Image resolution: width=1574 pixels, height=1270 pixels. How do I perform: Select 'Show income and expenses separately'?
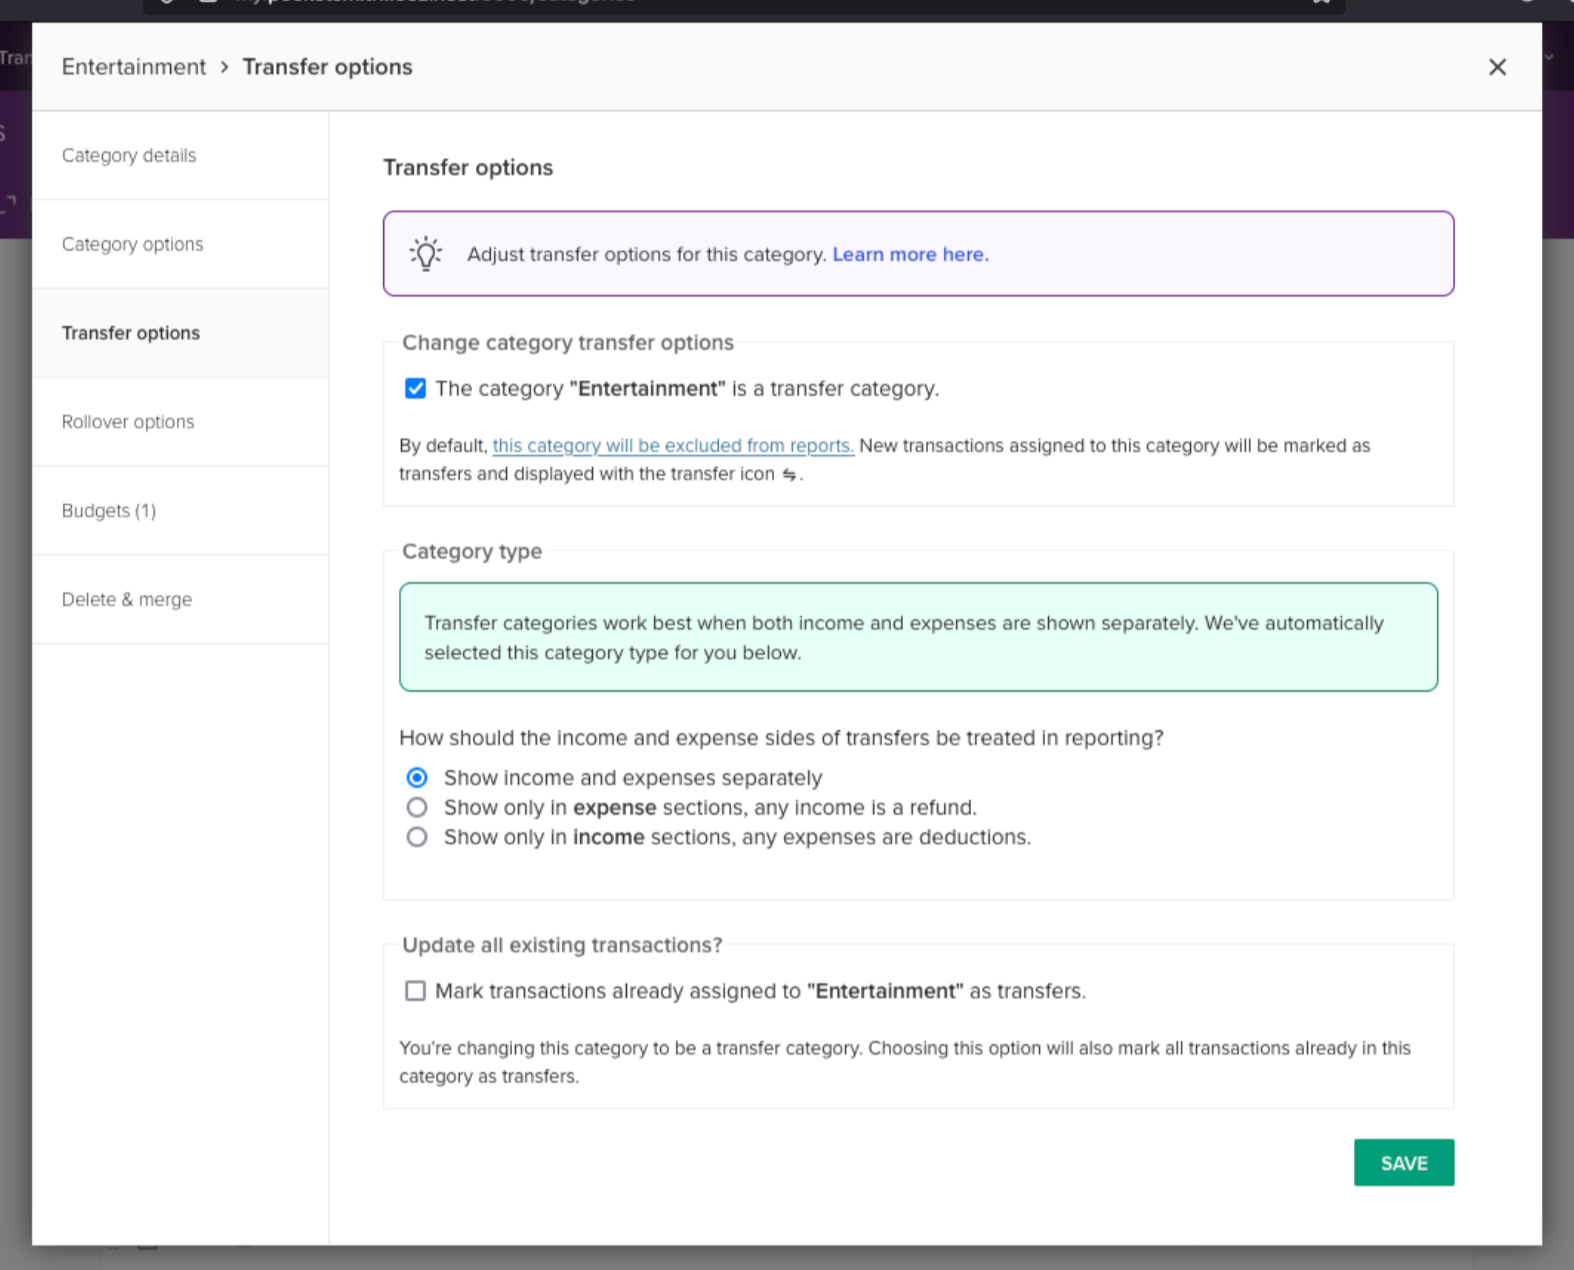click(x=417, y=778)
